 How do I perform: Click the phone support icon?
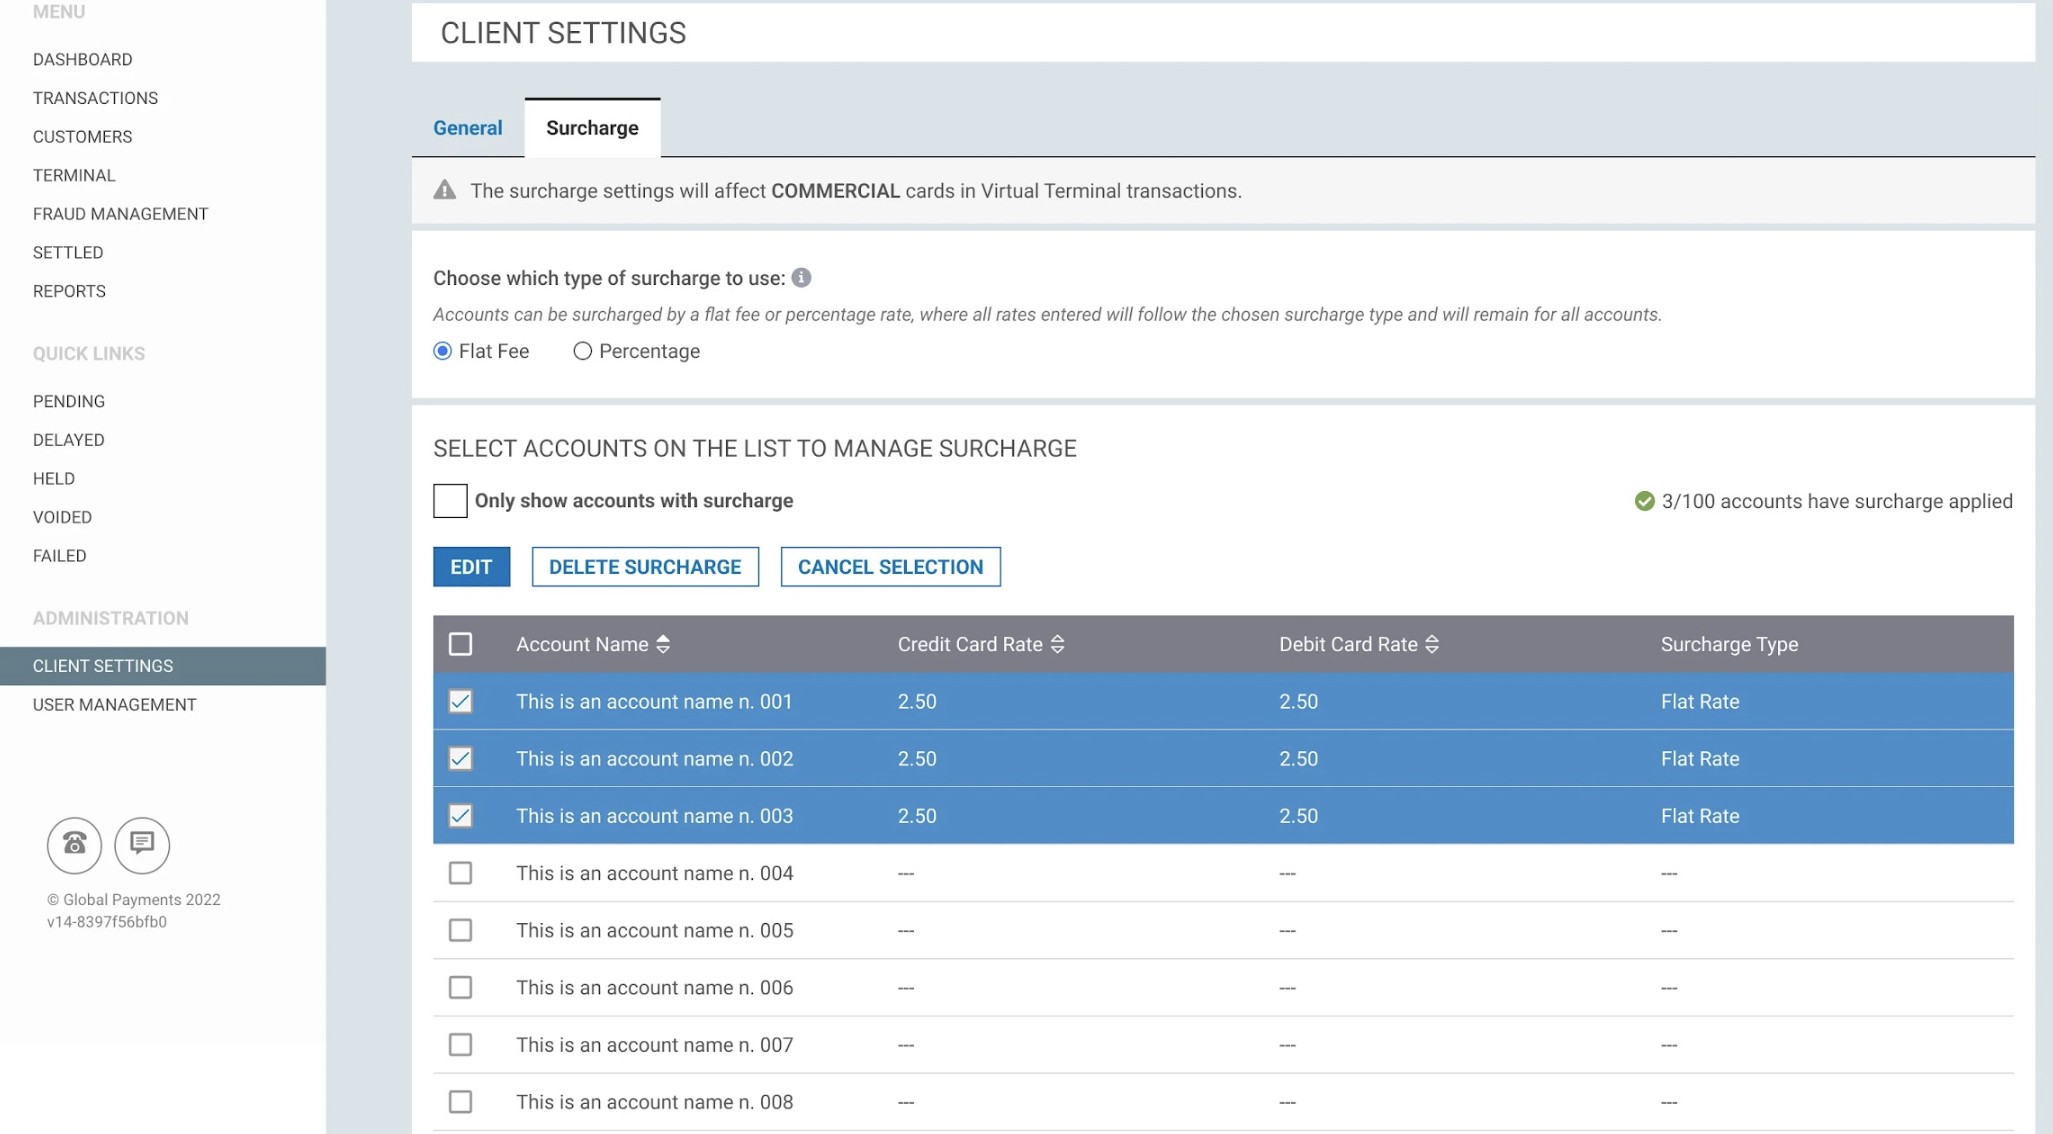(74, 844)
